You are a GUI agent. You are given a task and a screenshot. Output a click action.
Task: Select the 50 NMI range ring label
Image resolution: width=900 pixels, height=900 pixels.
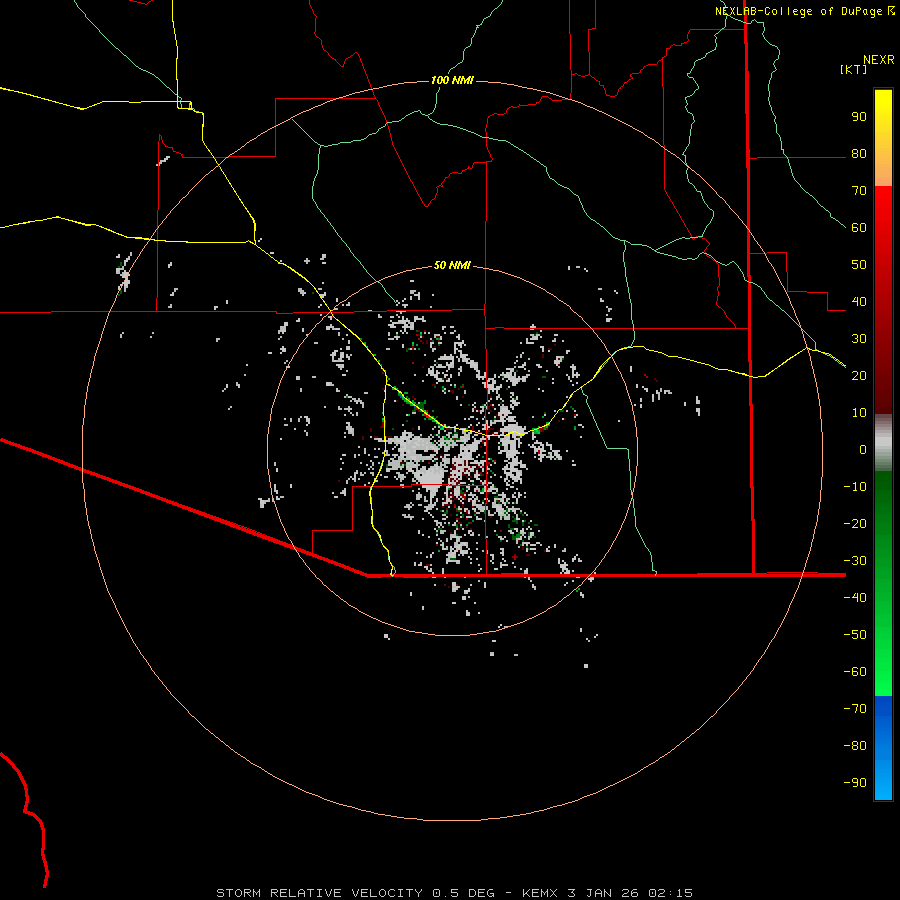point(452,265)
